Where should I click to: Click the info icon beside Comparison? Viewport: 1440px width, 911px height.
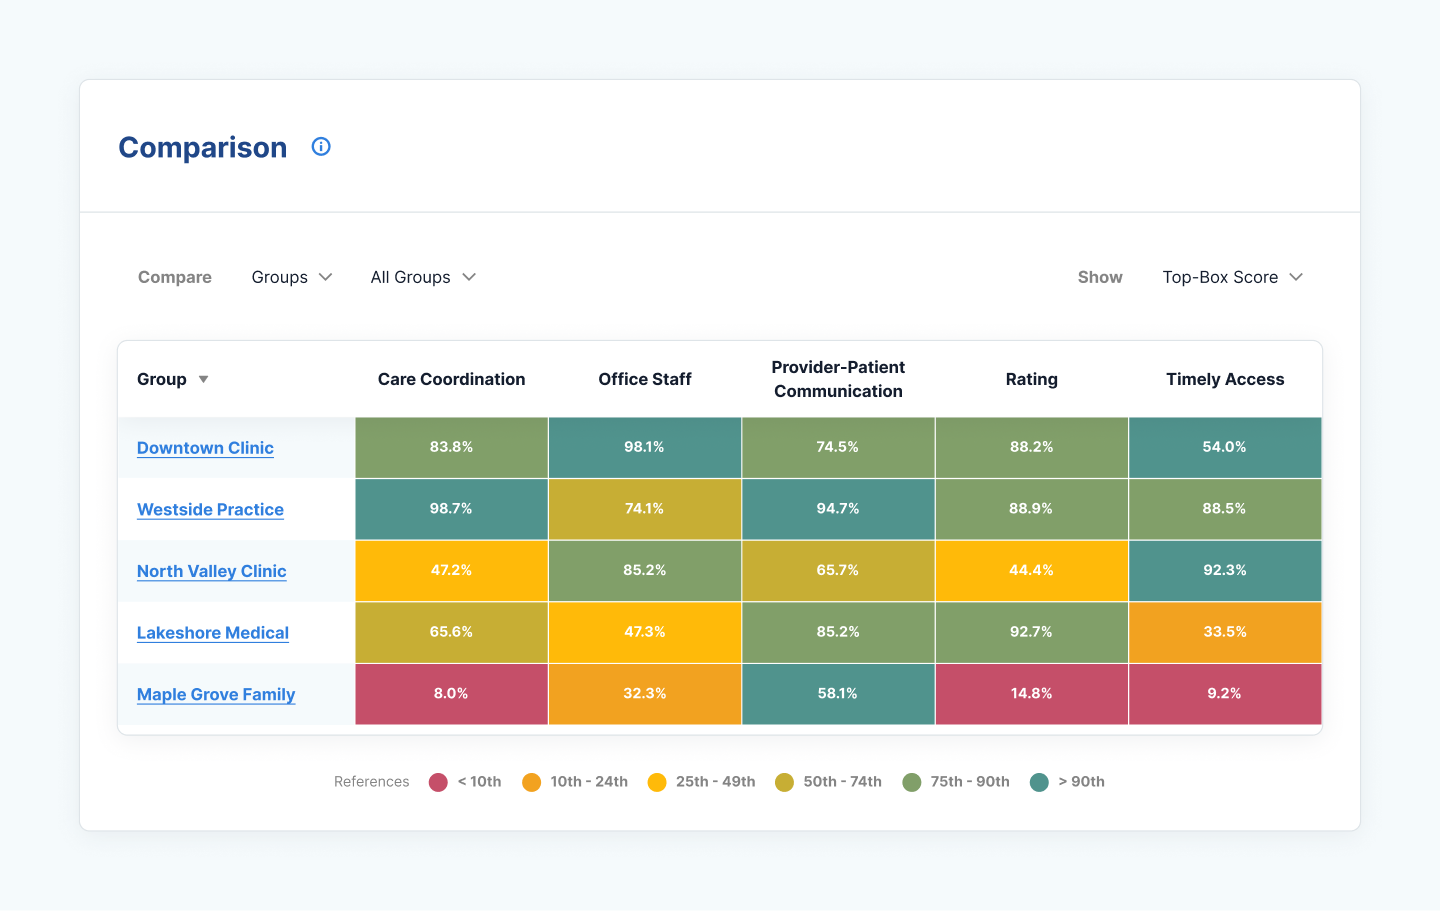[321, 147]
